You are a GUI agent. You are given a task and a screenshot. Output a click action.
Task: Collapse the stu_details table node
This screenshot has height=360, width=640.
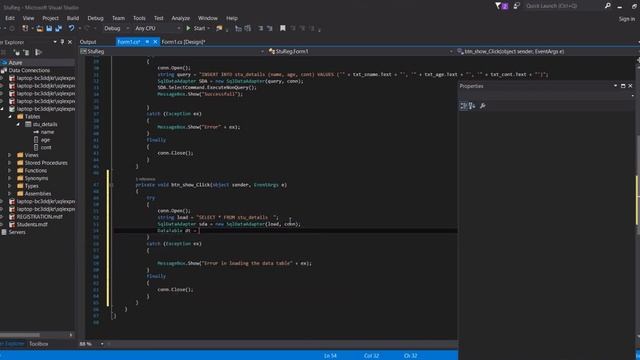(18, 124)
